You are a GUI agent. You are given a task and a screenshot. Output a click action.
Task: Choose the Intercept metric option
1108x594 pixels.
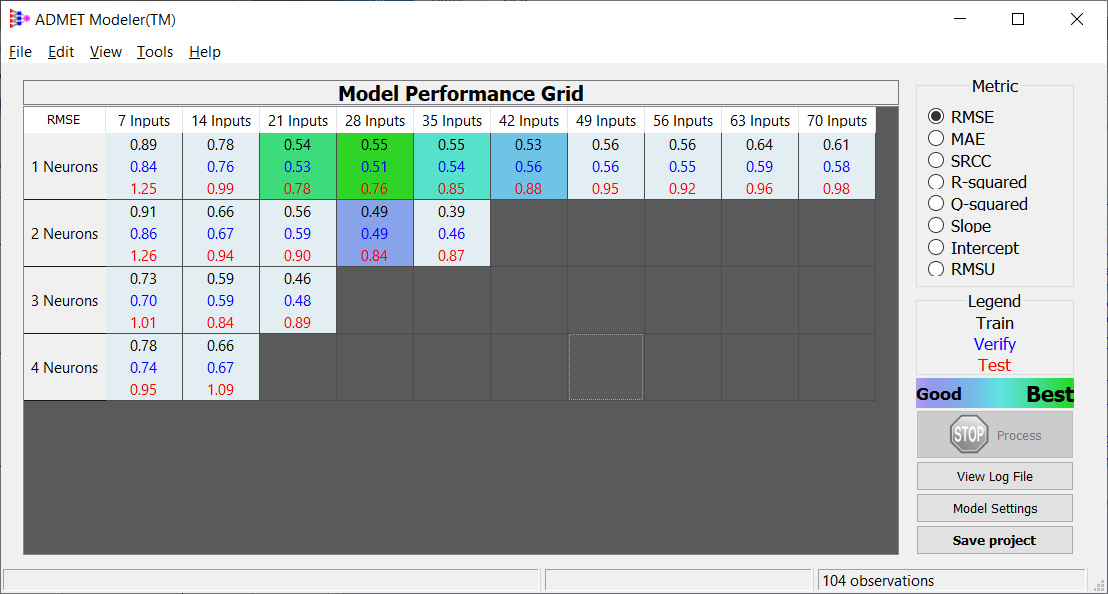pos(936,248)
